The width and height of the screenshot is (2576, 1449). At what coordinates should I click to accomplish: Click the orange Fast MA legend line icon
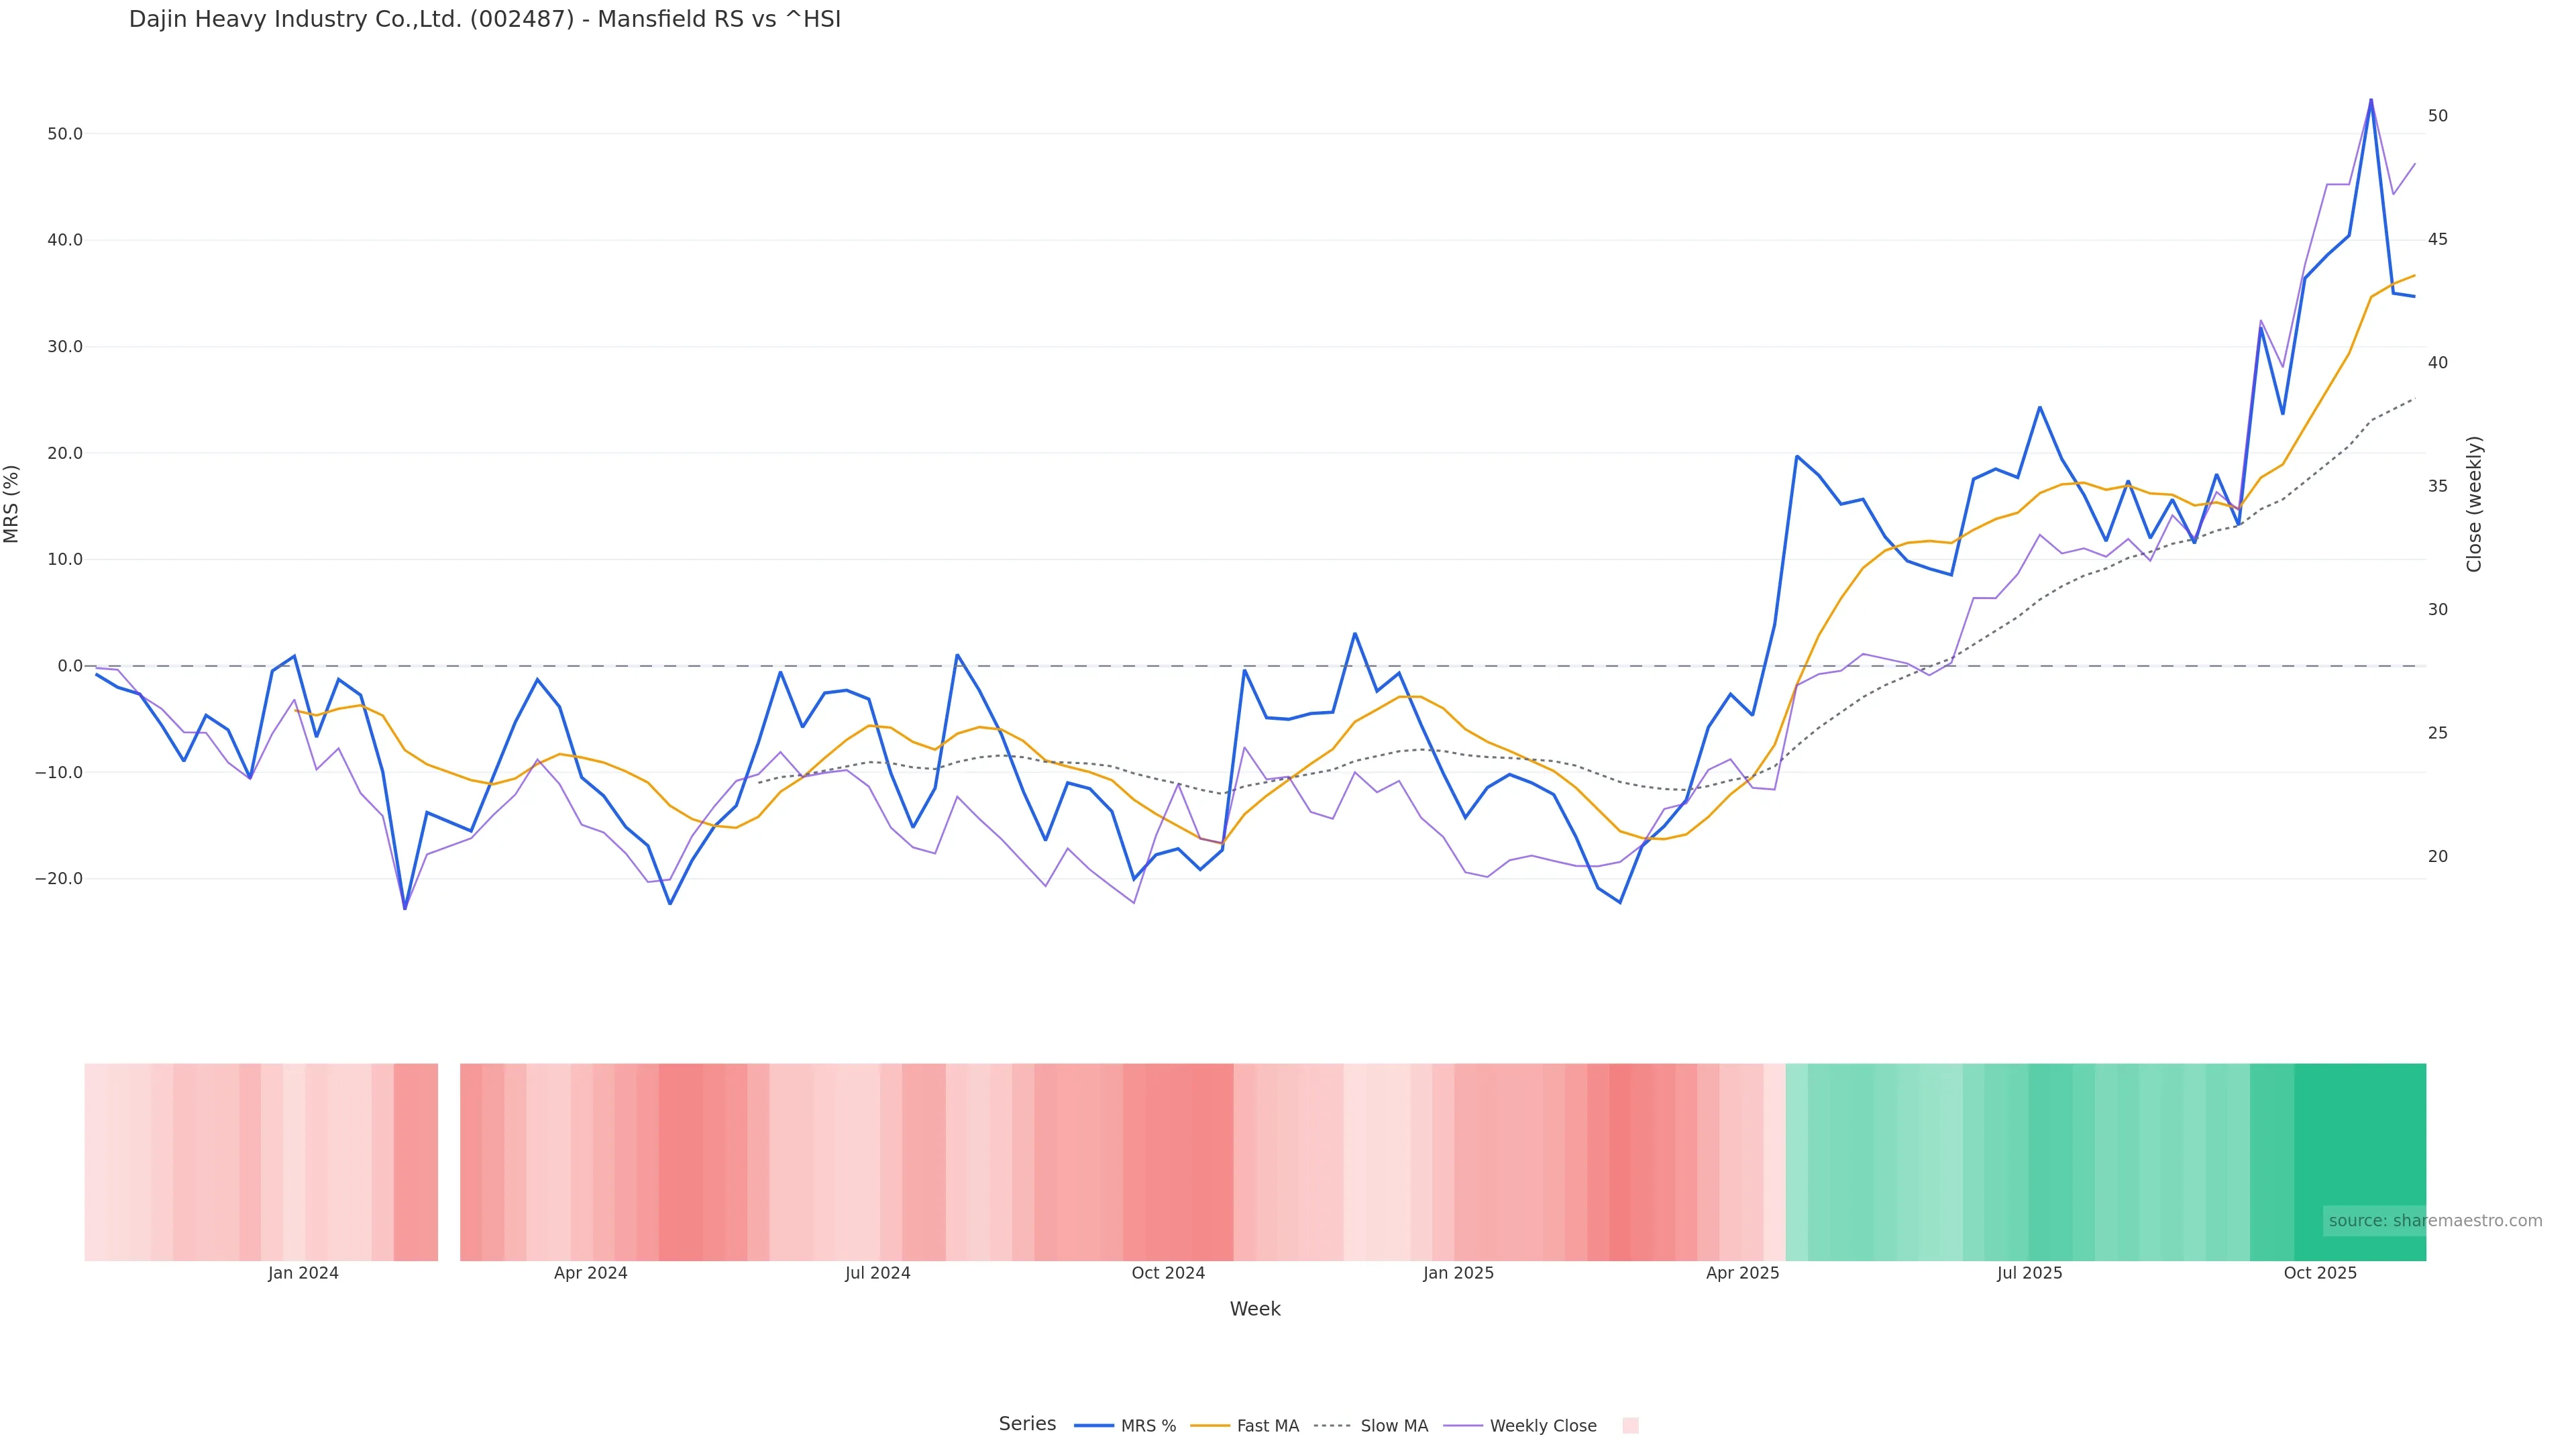(x=1210, y=1426)
